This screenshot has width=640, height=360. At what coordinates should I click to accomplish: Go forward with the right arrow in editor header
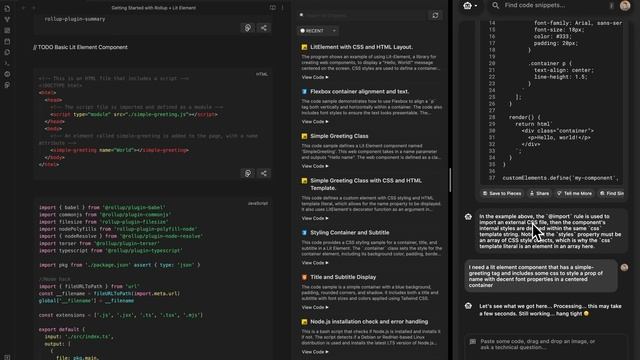pos(33,8)
